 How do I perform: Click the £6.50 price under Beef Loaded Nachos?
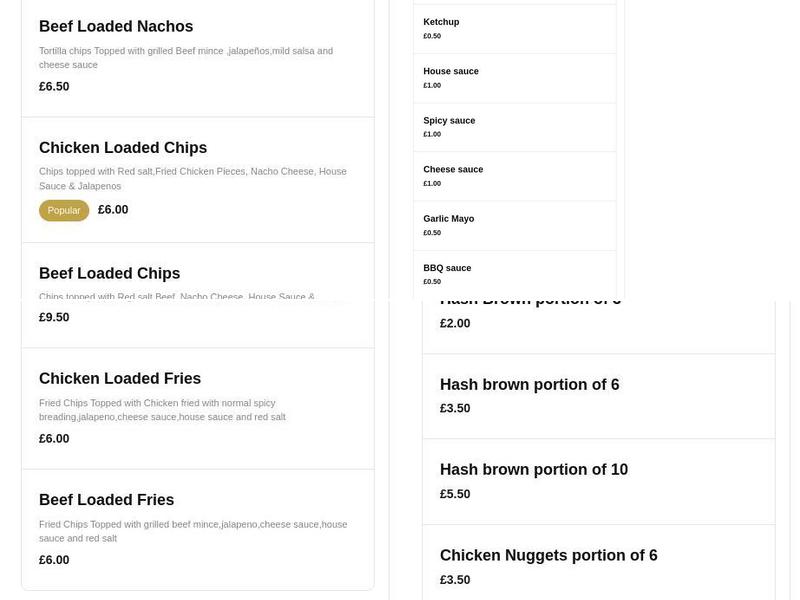53,86
